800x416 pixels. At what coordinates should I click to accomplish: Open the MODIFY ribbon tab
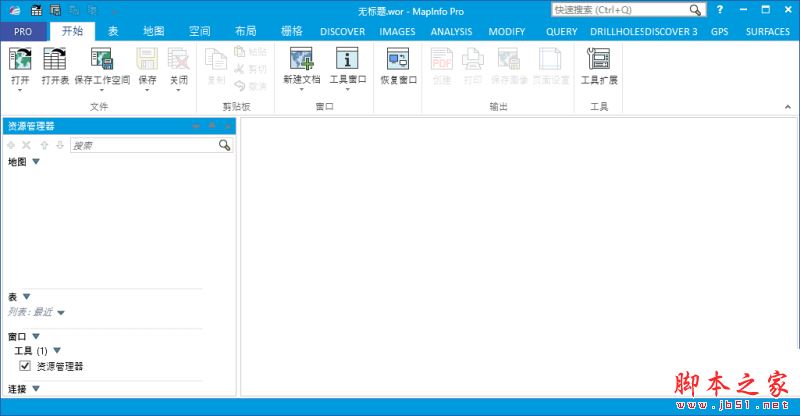pos(507,32)
